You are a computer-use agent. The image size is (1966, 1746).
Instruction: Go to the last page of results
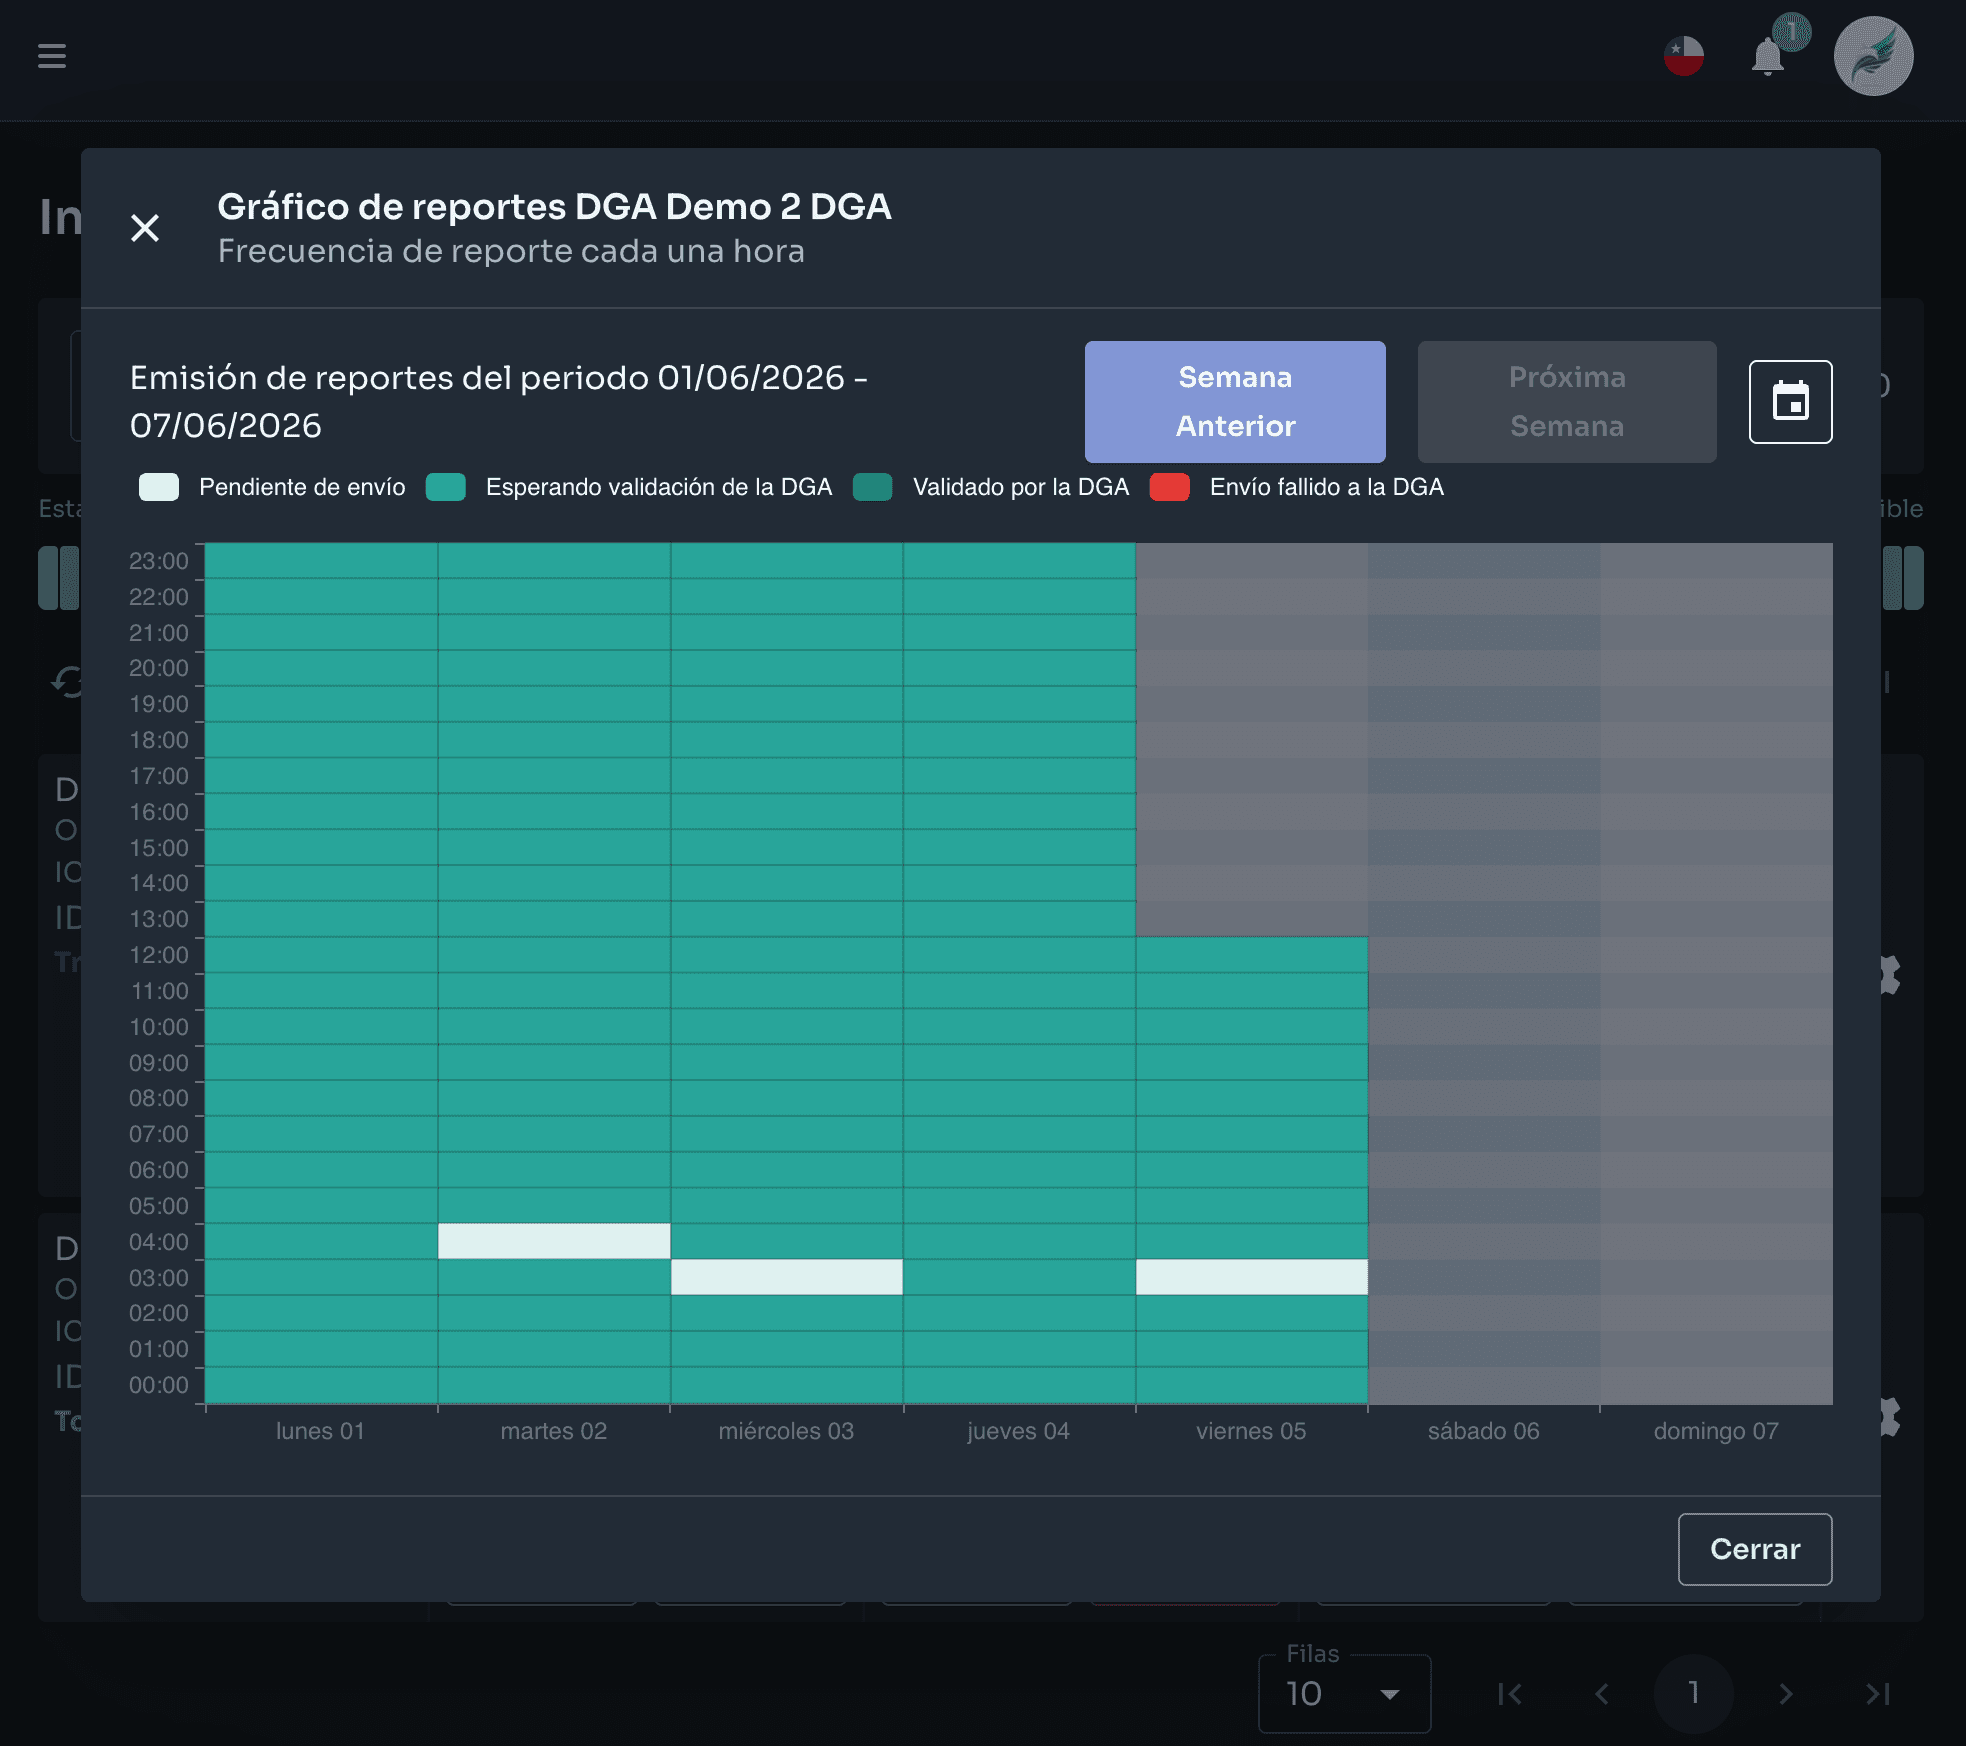click(1878, 1693)
